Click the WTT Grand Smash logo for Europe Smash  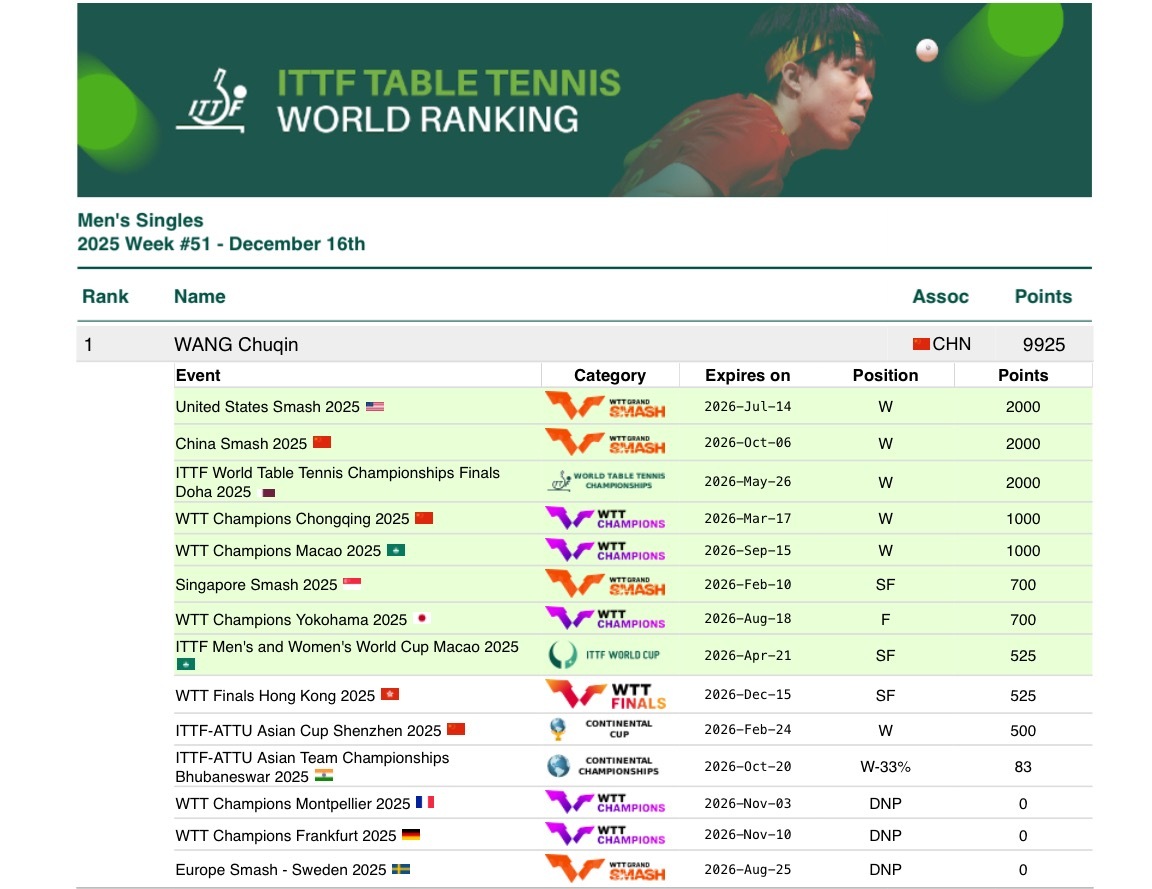[x=605, y=869]
